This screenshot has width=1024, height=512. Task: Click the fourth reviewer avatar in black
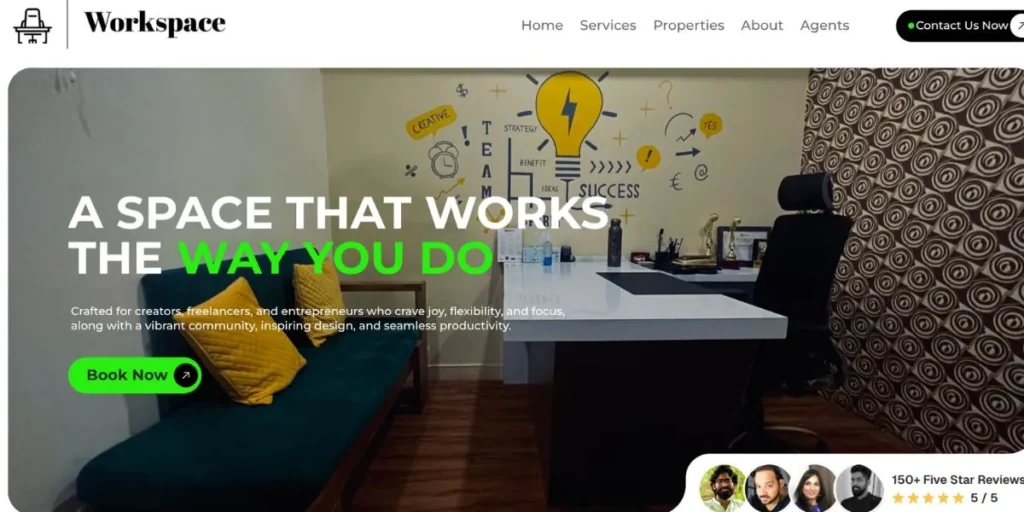(859, 488)
